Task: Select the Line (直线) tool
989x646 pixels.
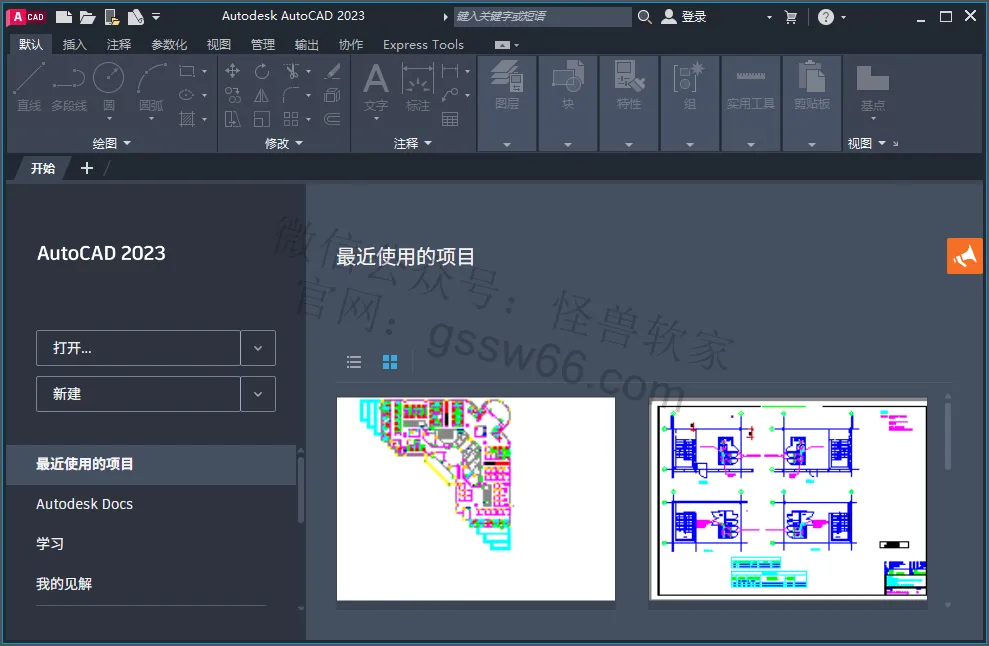Action: coord(28,87)
